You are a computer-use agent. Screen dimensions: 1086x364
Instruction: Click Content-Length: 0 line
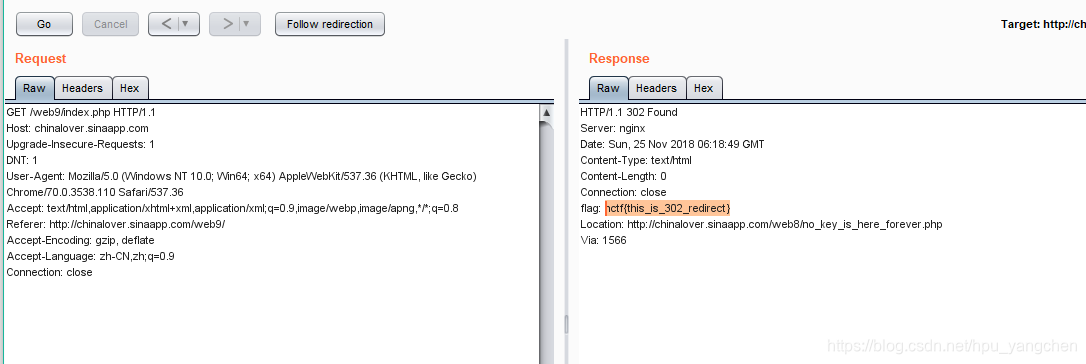(x=623, y=176)
